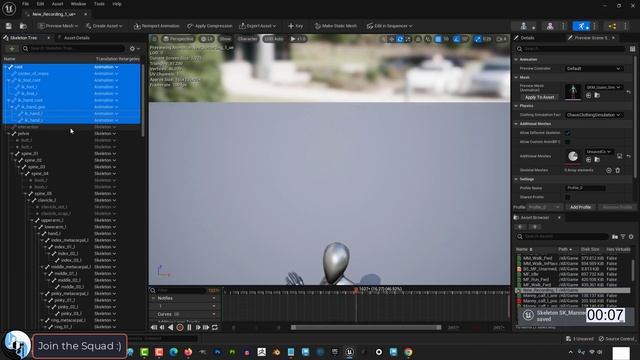Click the surface snapping icon in viewport

tap(427, 39)
